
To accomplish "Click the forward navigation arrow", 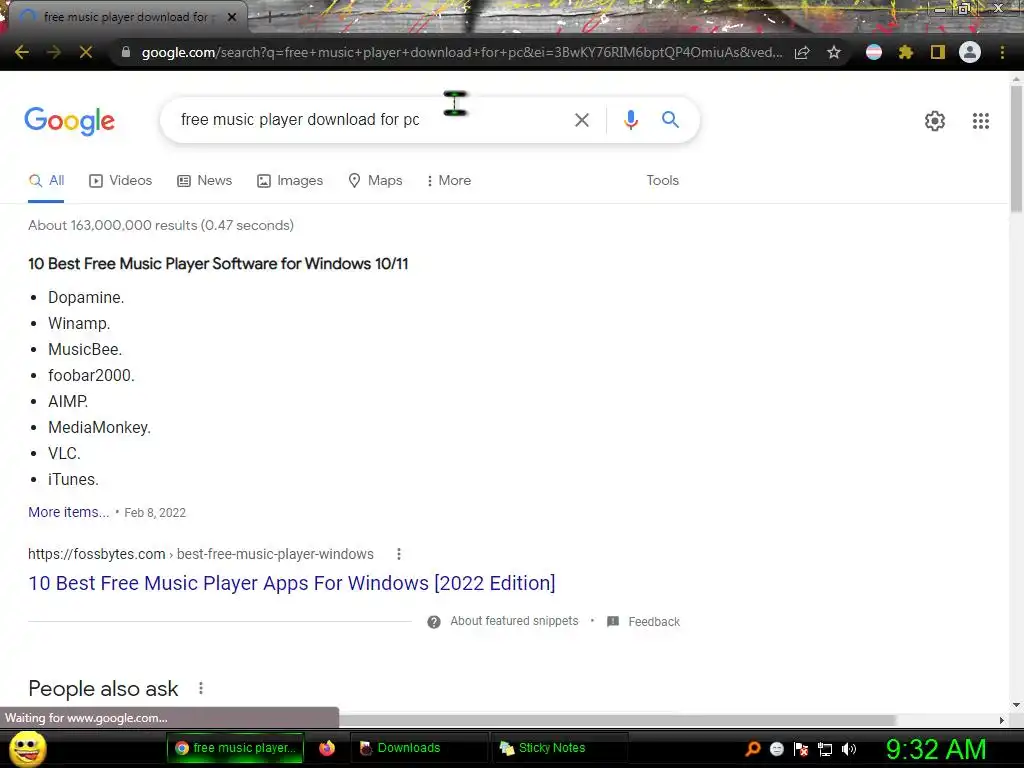I will click(x=54, y=52).
